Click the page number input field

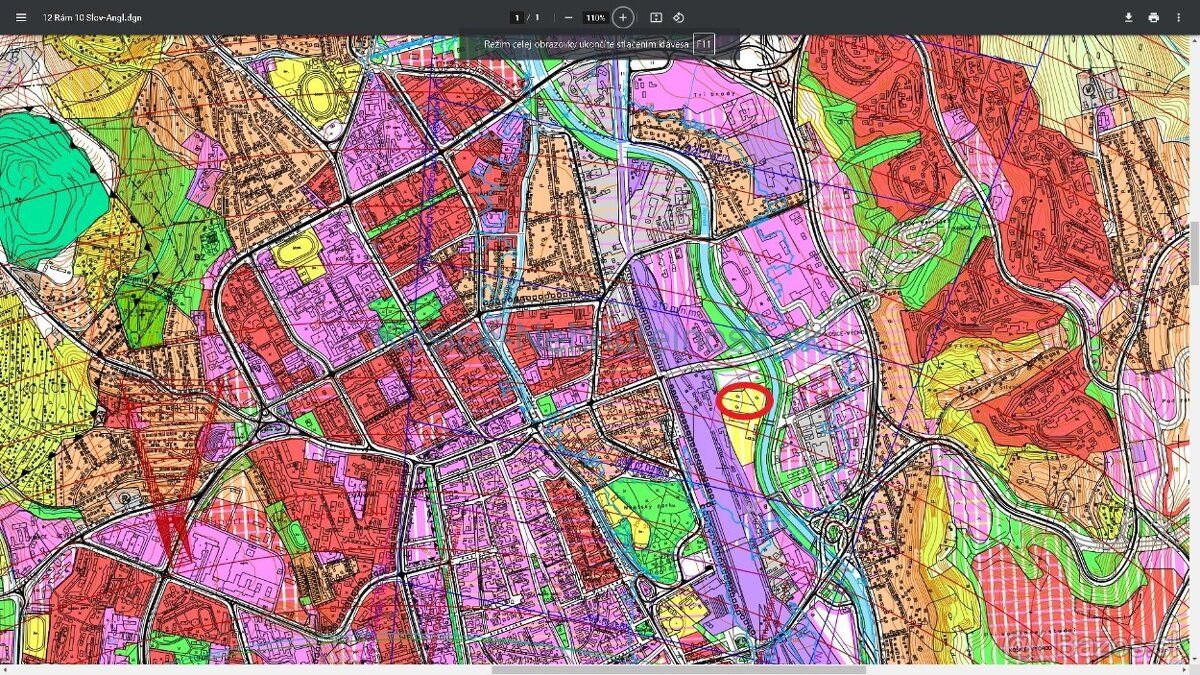517,17
